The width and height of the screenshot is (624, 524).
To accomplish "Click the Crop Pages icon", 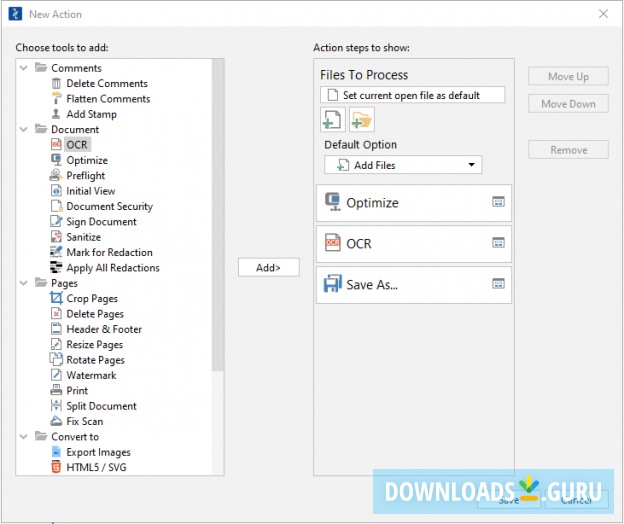I will (x=56, y=298).
